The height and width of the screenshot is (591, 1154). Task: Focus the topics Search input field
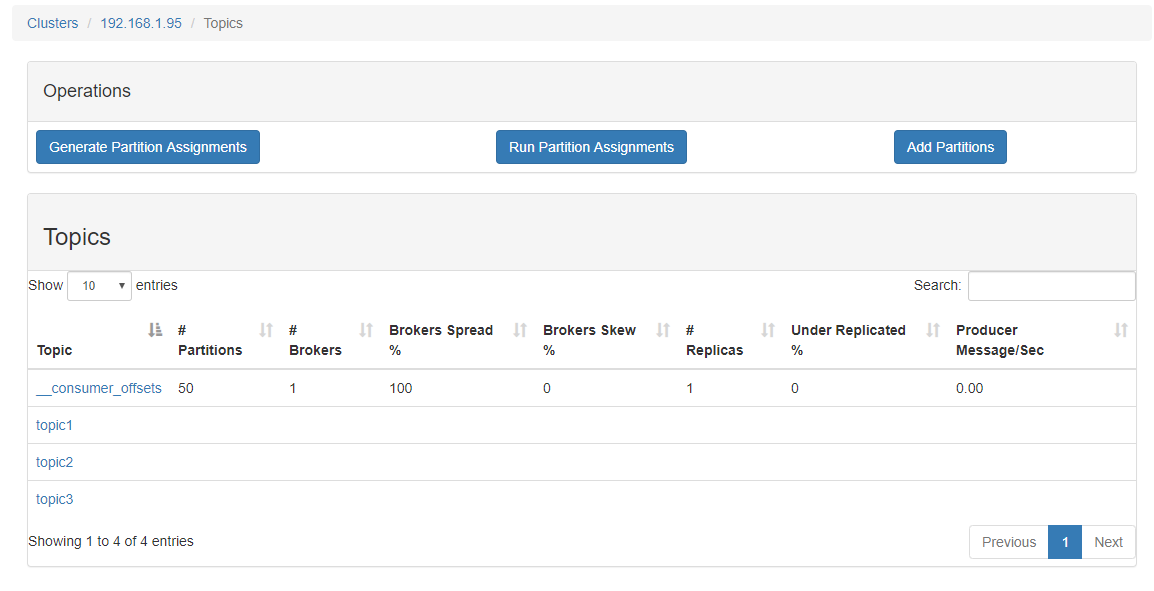1052,286
